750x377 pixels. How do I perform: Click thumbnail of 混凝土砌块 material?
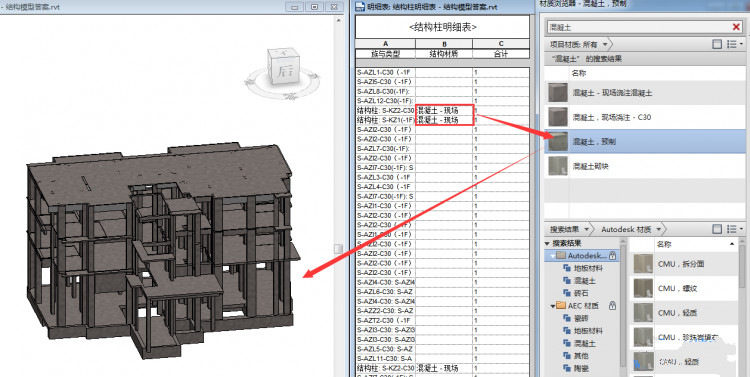558,166
